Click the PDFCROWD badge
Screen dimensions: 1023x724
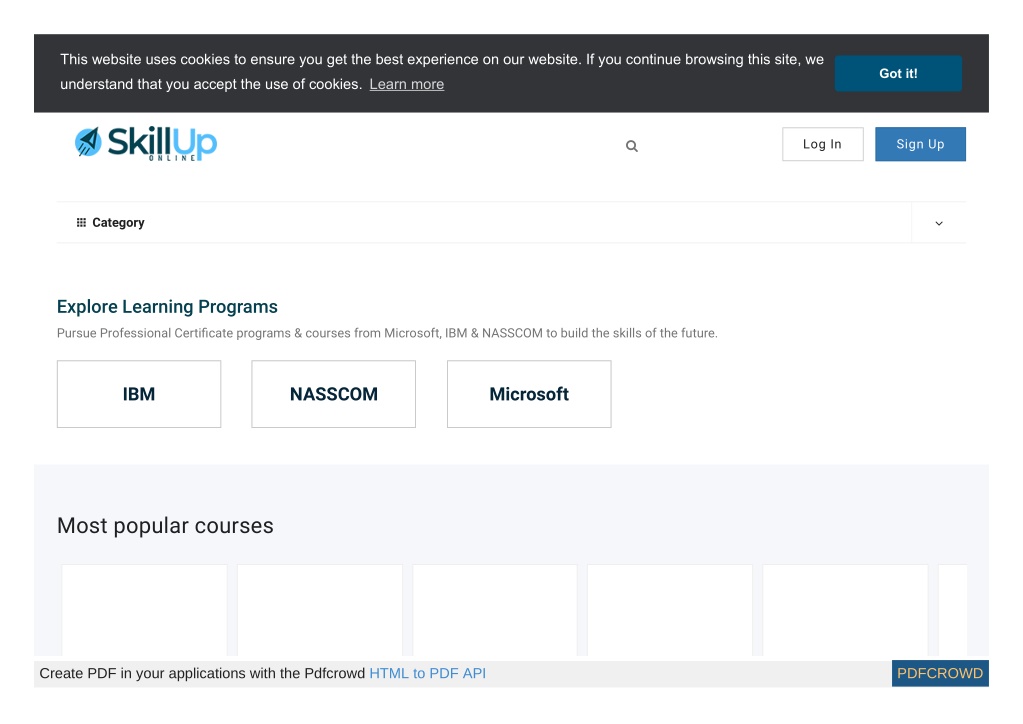tap(939, 673)
